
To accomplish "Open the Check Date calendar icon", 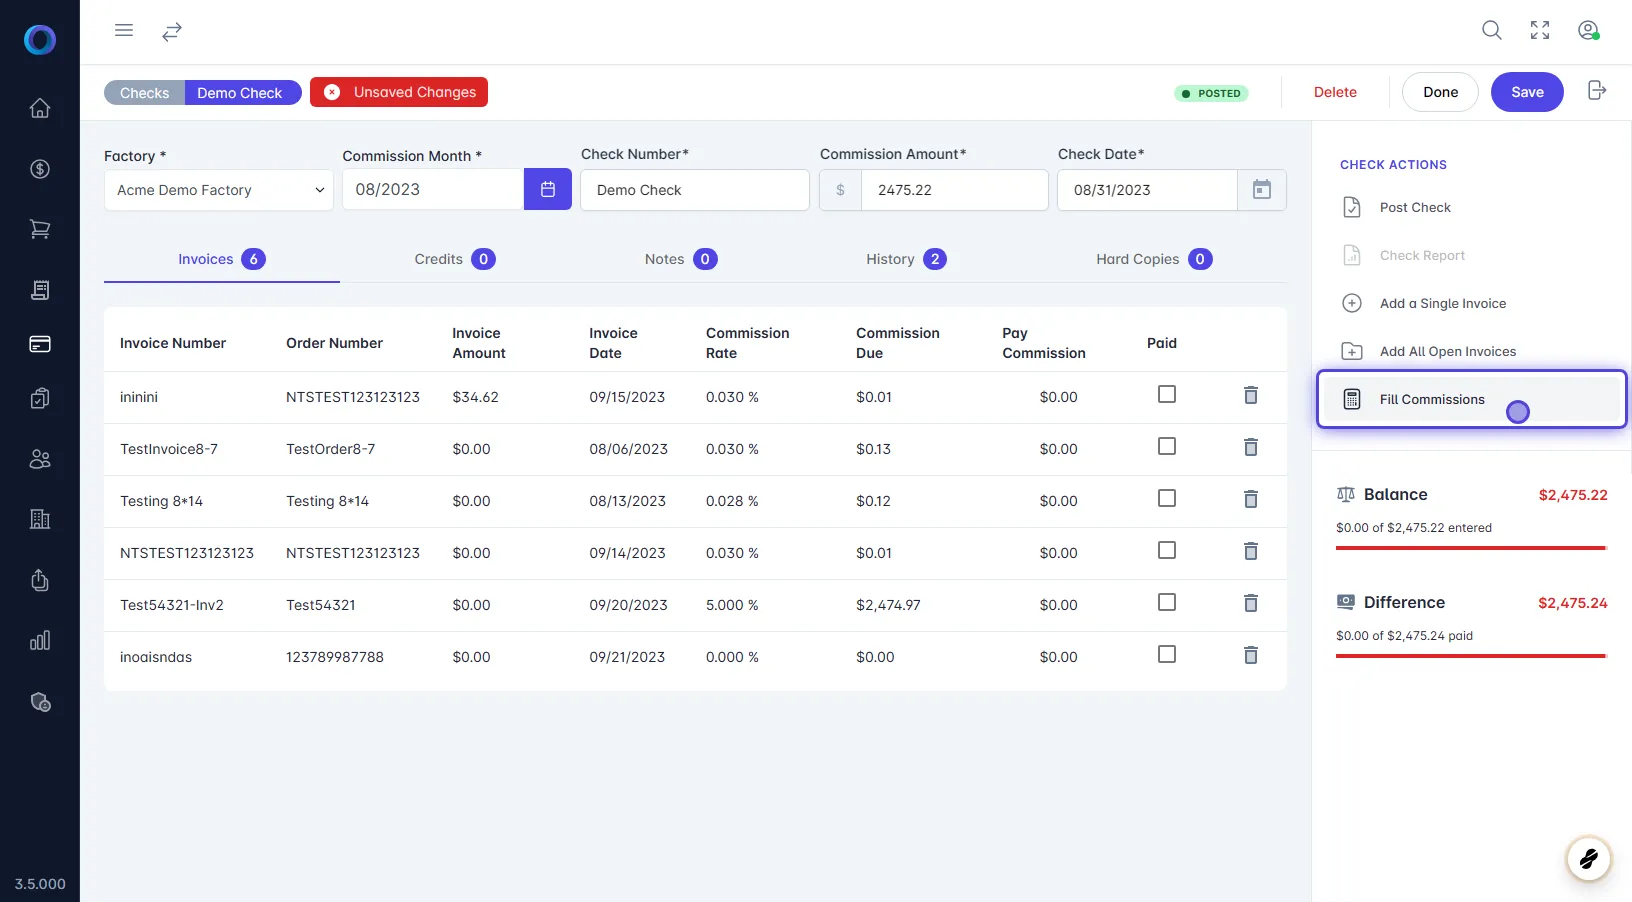I will (x=1262, y=190).
